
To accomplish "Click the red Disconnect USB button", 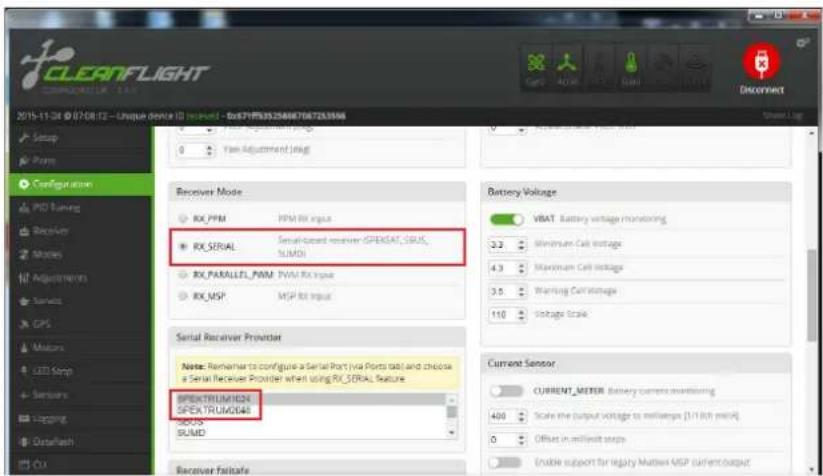I will tap(762, 61).
